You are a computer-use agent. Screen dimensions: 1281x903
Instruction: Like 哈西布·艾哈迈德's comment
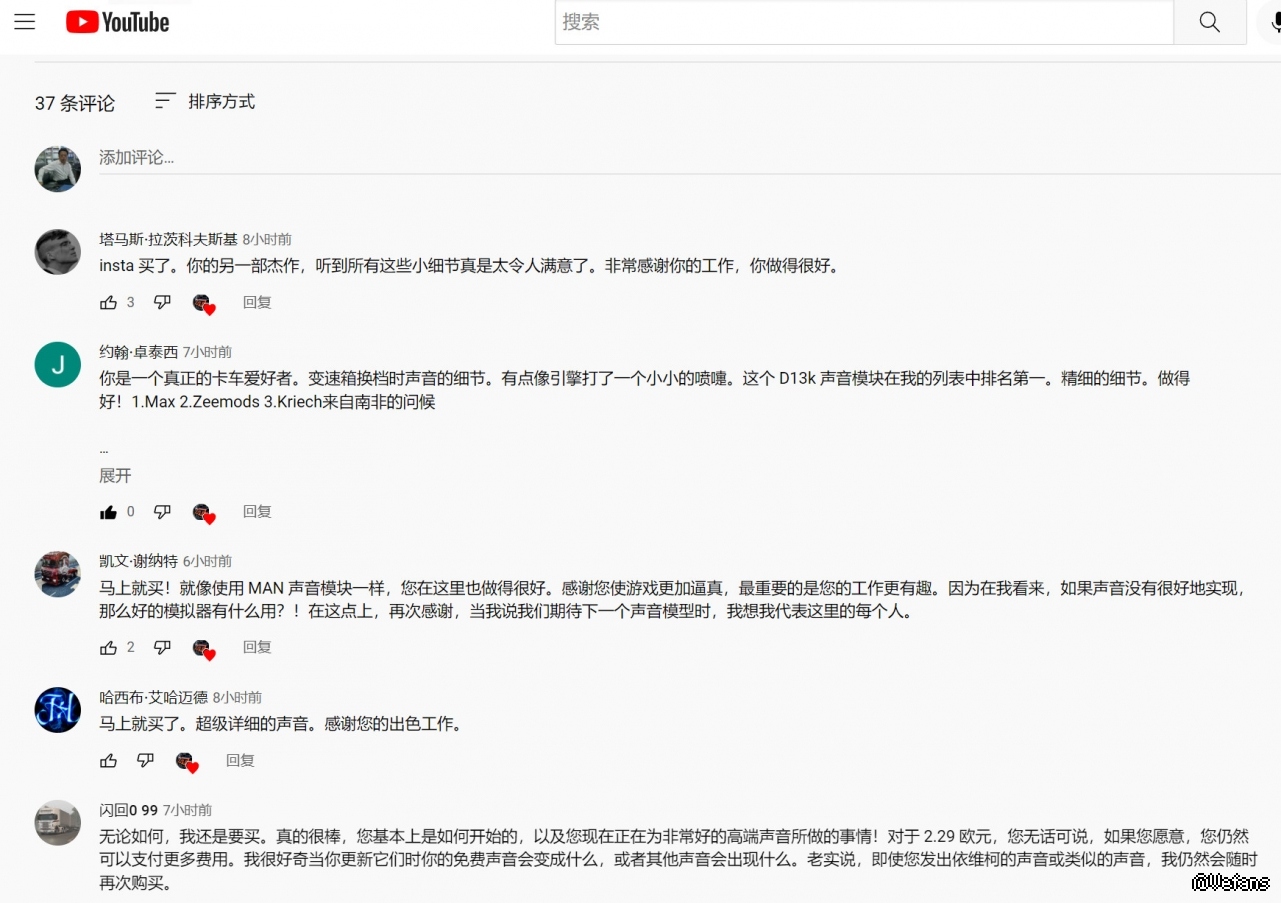coord(108,761)
